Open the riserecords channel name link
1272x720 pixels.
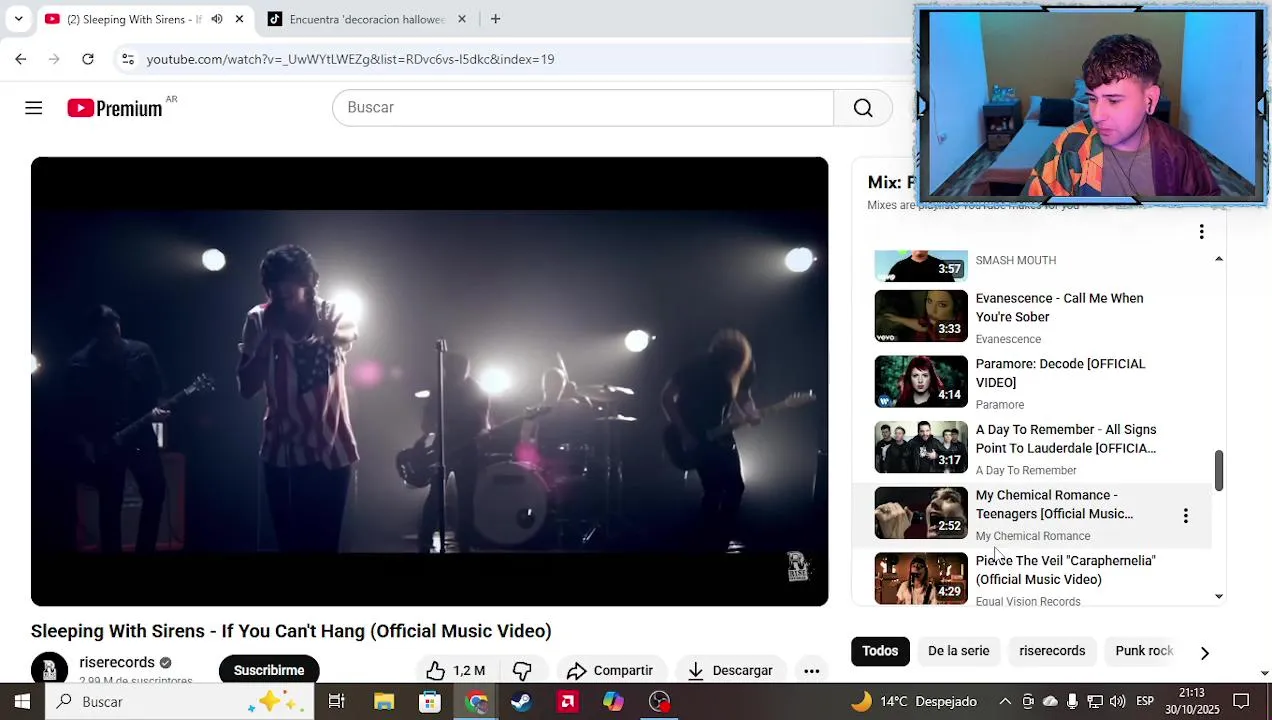click(x=117, y=662)
